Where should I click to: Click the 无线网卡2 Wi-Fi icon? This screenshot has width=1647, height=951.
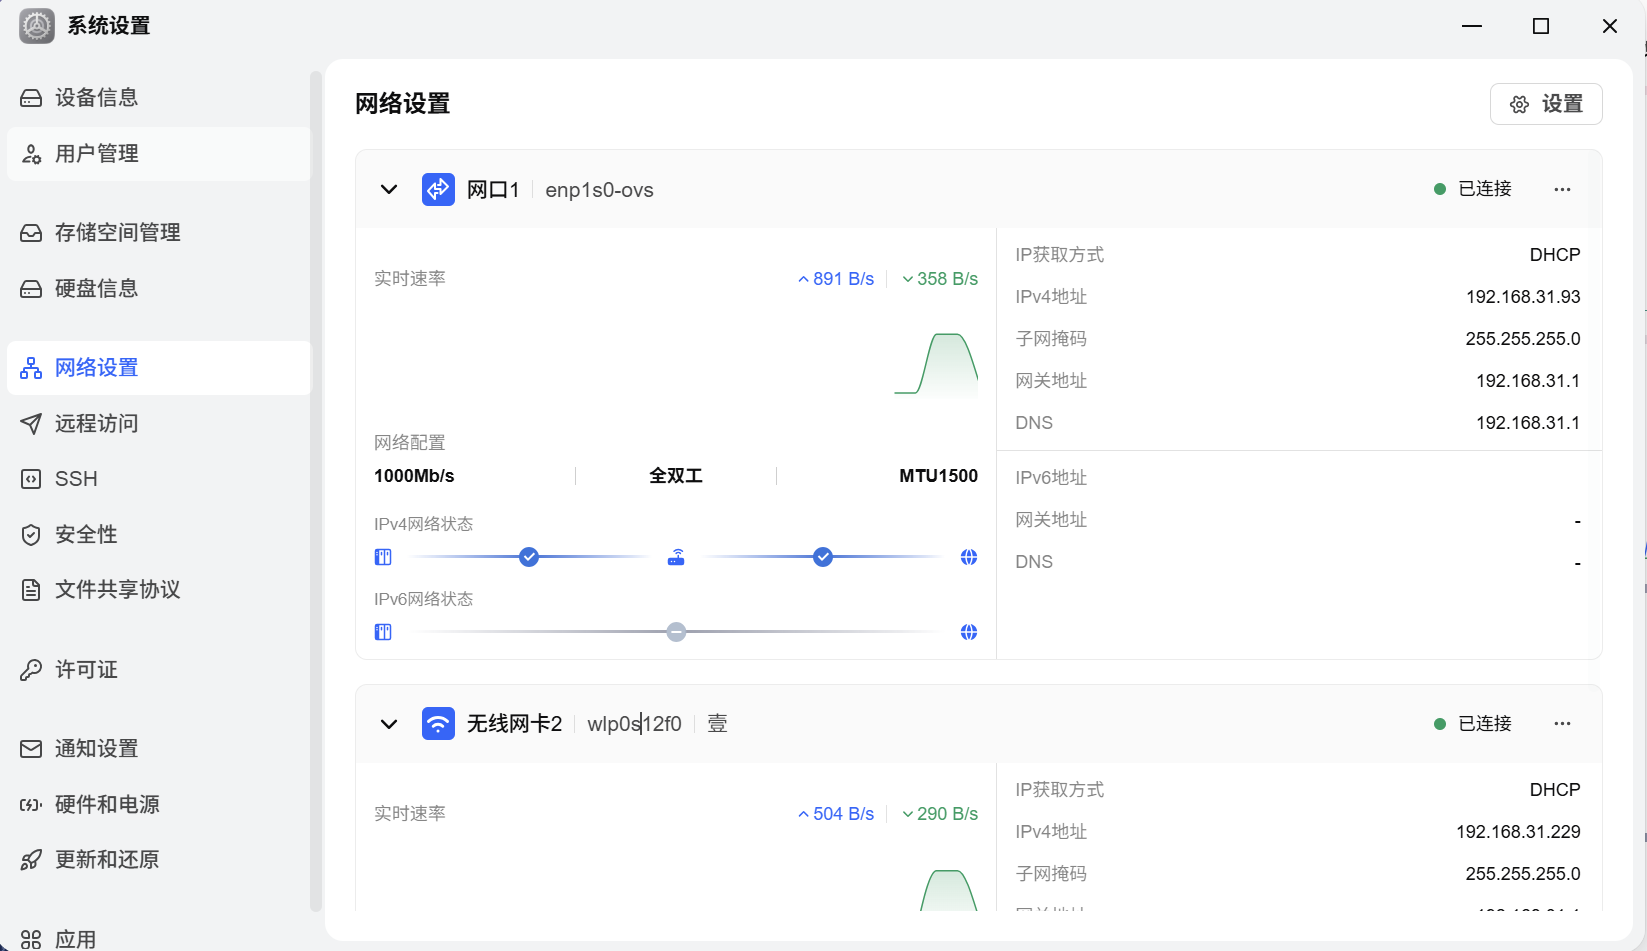pos(438,724)
